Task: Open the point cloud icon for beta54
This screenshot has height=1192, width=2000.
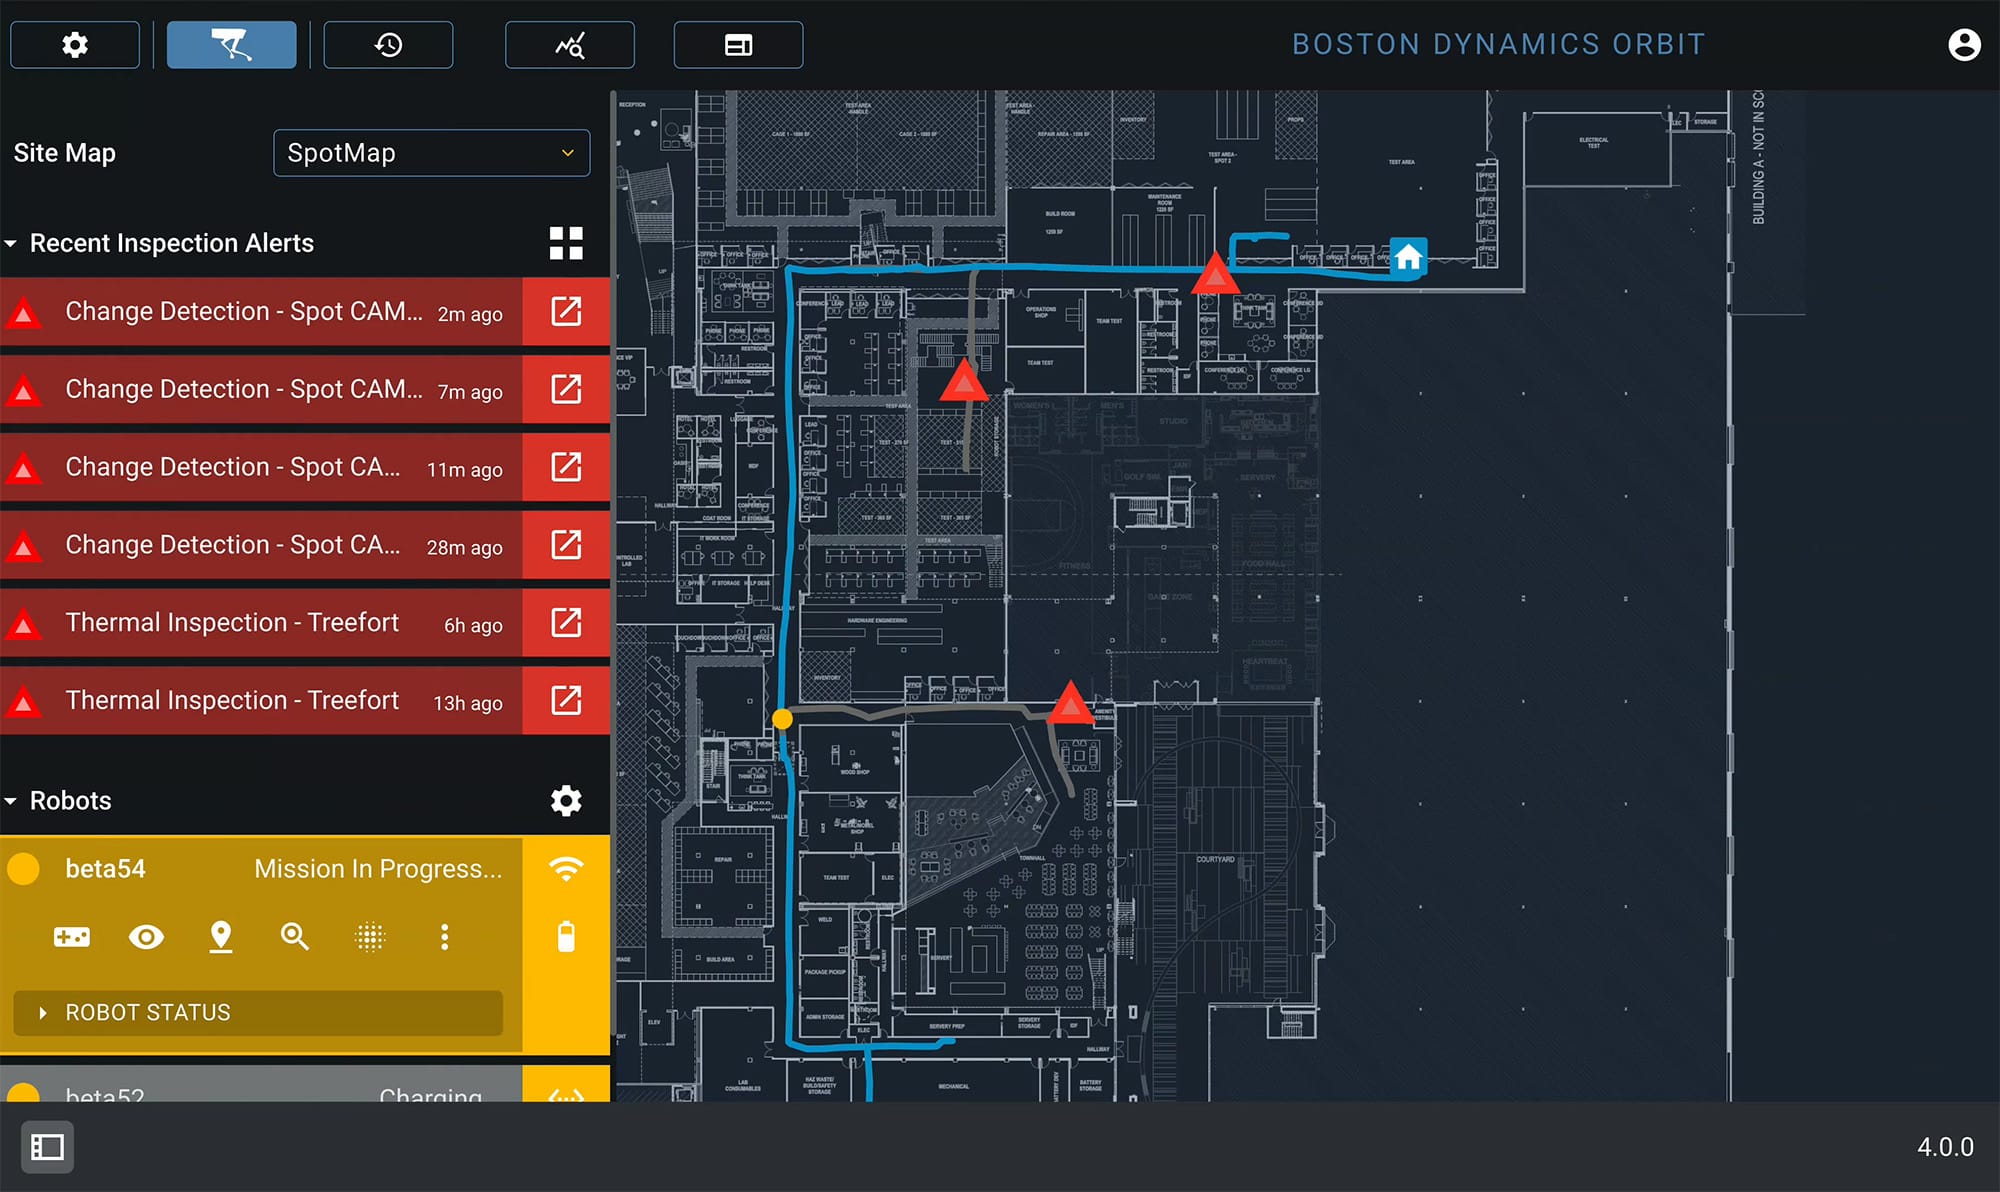Action: (370, 937)
